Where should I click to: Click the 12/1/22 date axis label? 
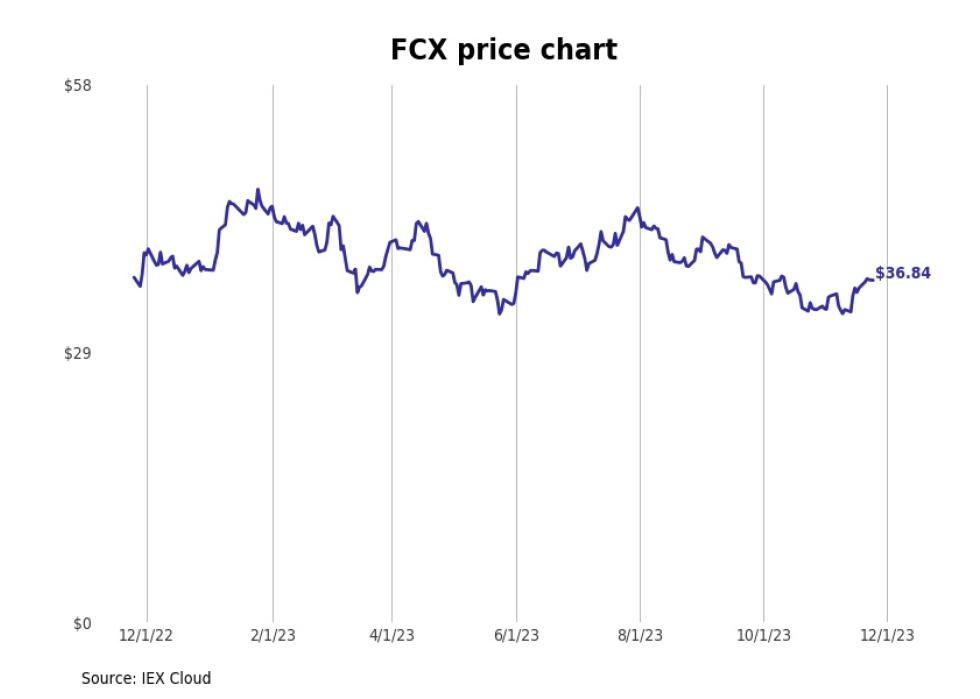pos(146,635)
